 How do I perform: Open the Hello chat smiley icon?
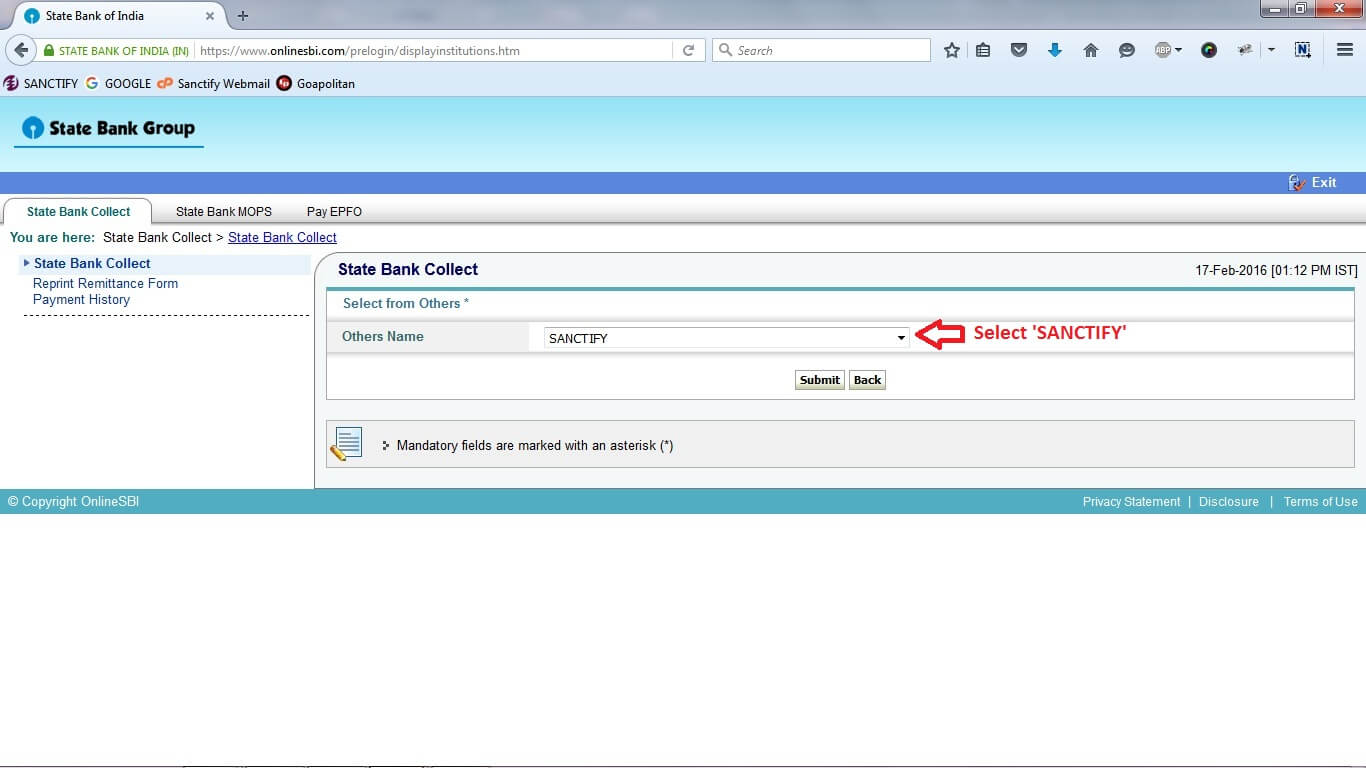coord(1127,50)
